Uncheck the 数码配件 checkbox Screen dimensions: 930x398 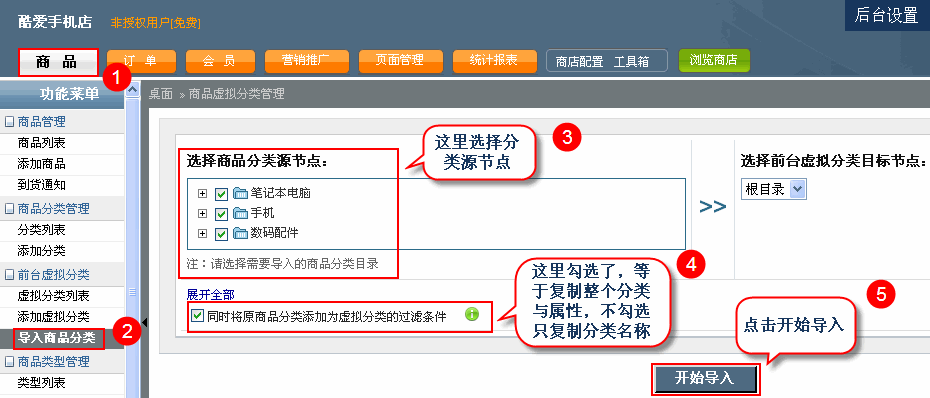point(222,234)
